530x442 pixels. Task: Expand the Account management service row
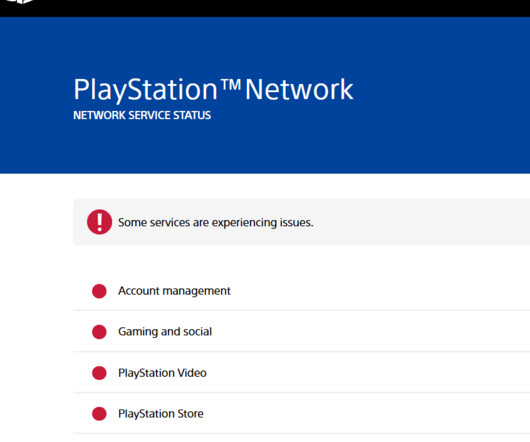click(x=302, y=291)
